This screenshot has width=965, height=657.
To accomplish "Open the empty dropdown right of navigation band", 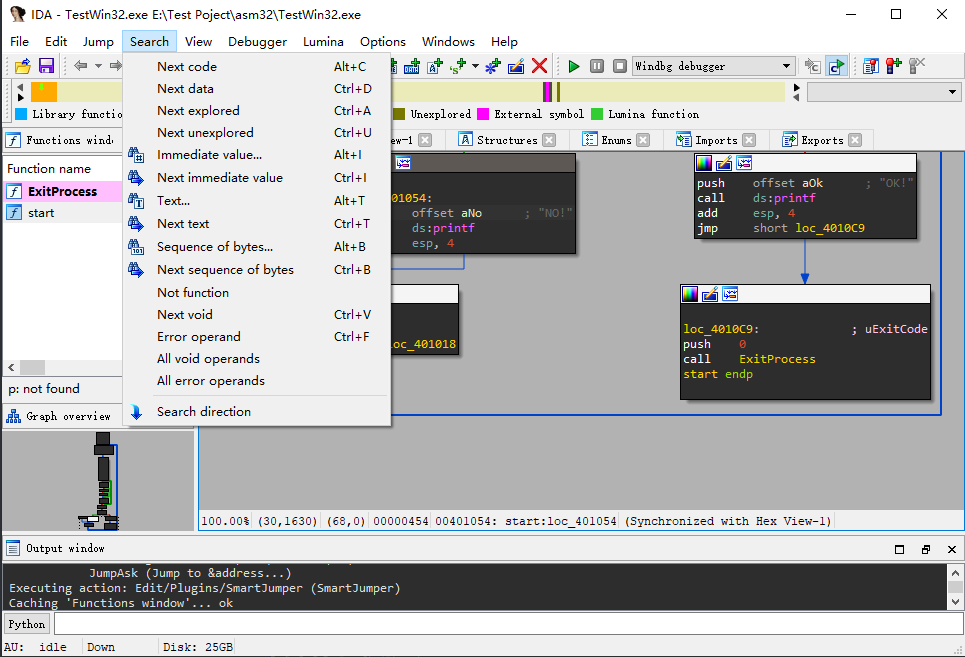I will click(884, 92).
